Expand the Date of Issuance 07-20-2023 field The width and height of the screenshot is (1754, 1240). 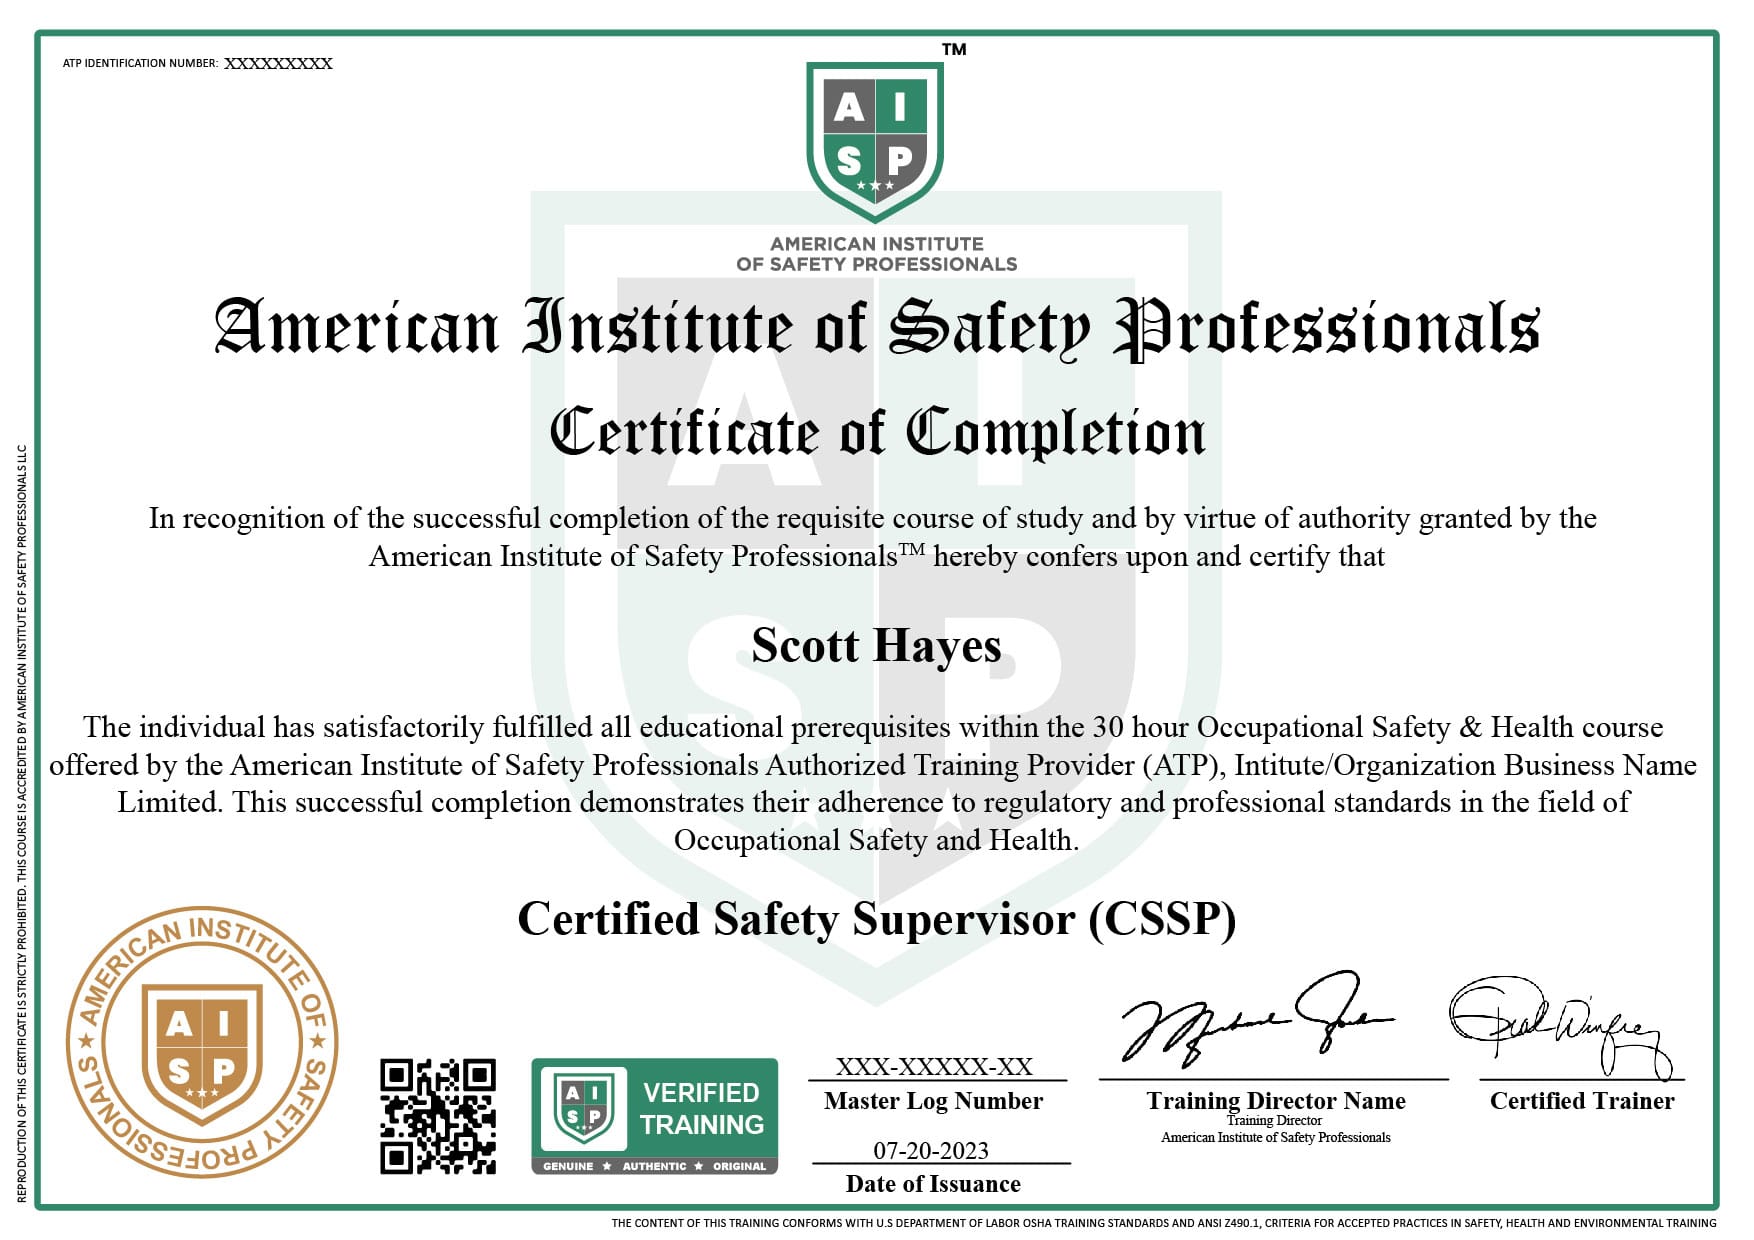point(932,1152)
